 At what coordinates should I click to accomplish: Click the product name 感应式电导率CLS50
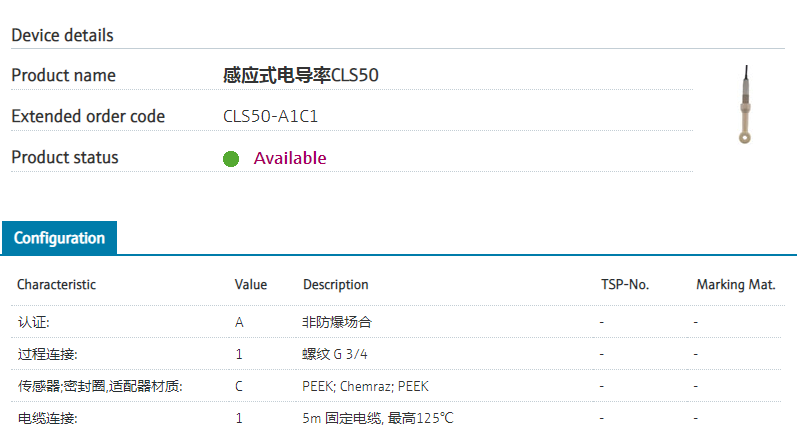(x=301, y=76)
